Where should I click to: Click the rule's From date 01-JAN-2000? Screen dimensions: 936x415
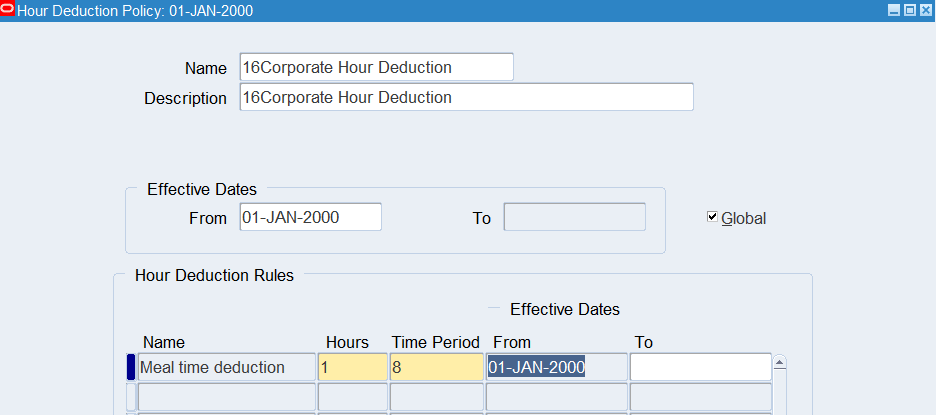pyautogui.click(x=556, y=367)
